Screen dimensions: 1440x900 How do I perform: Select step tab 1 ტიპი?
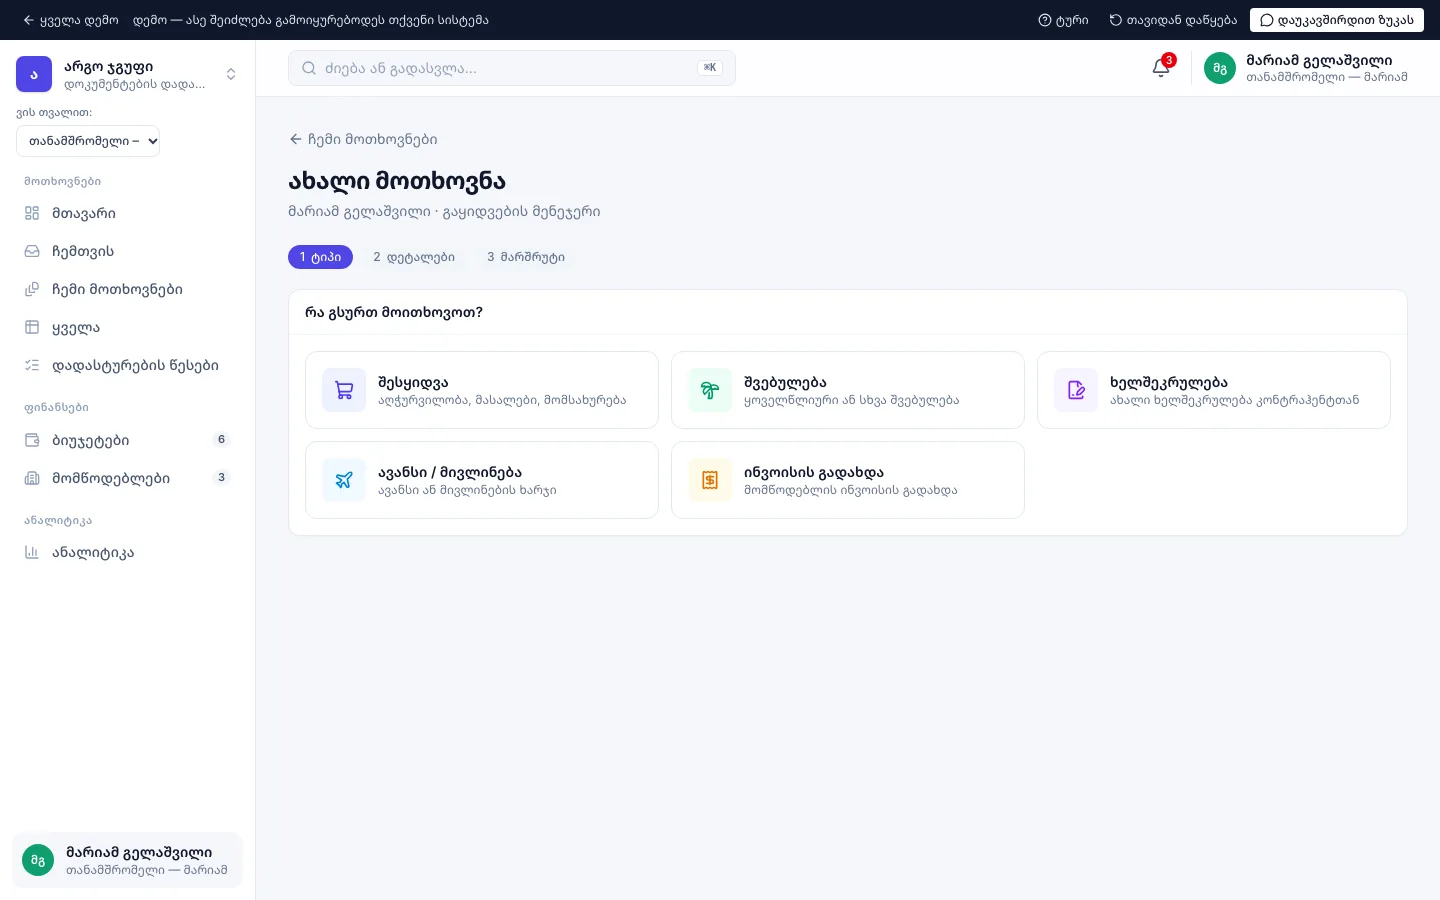coord(320,257)
